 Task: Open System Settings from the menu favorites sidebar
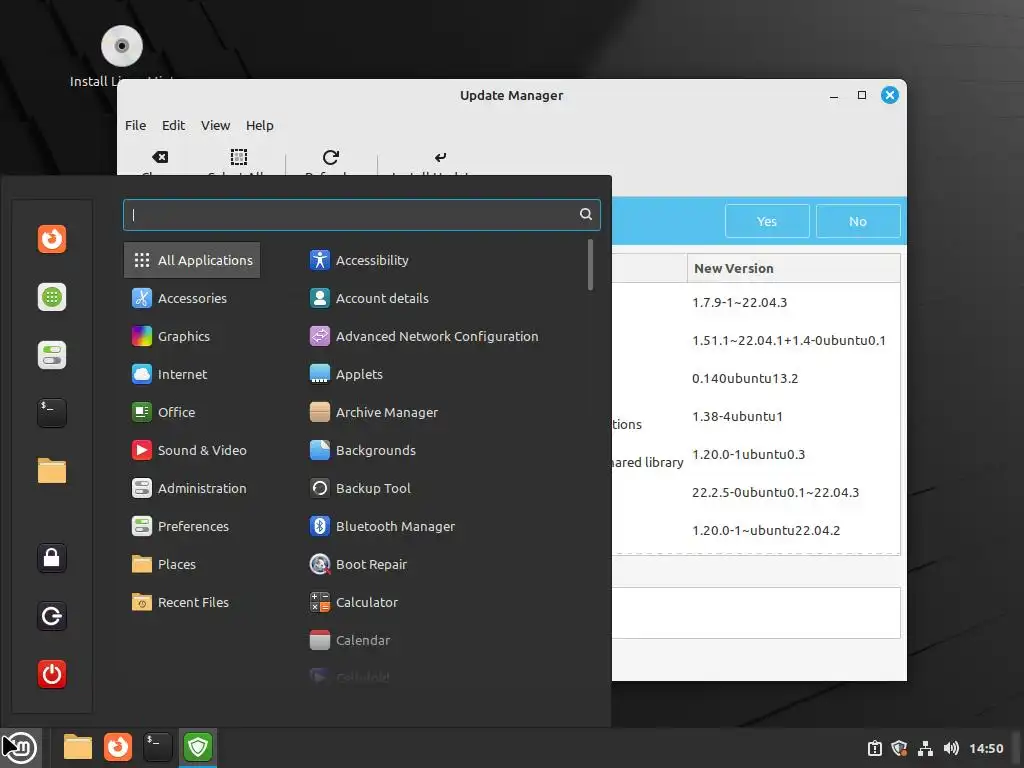[52, 355]
